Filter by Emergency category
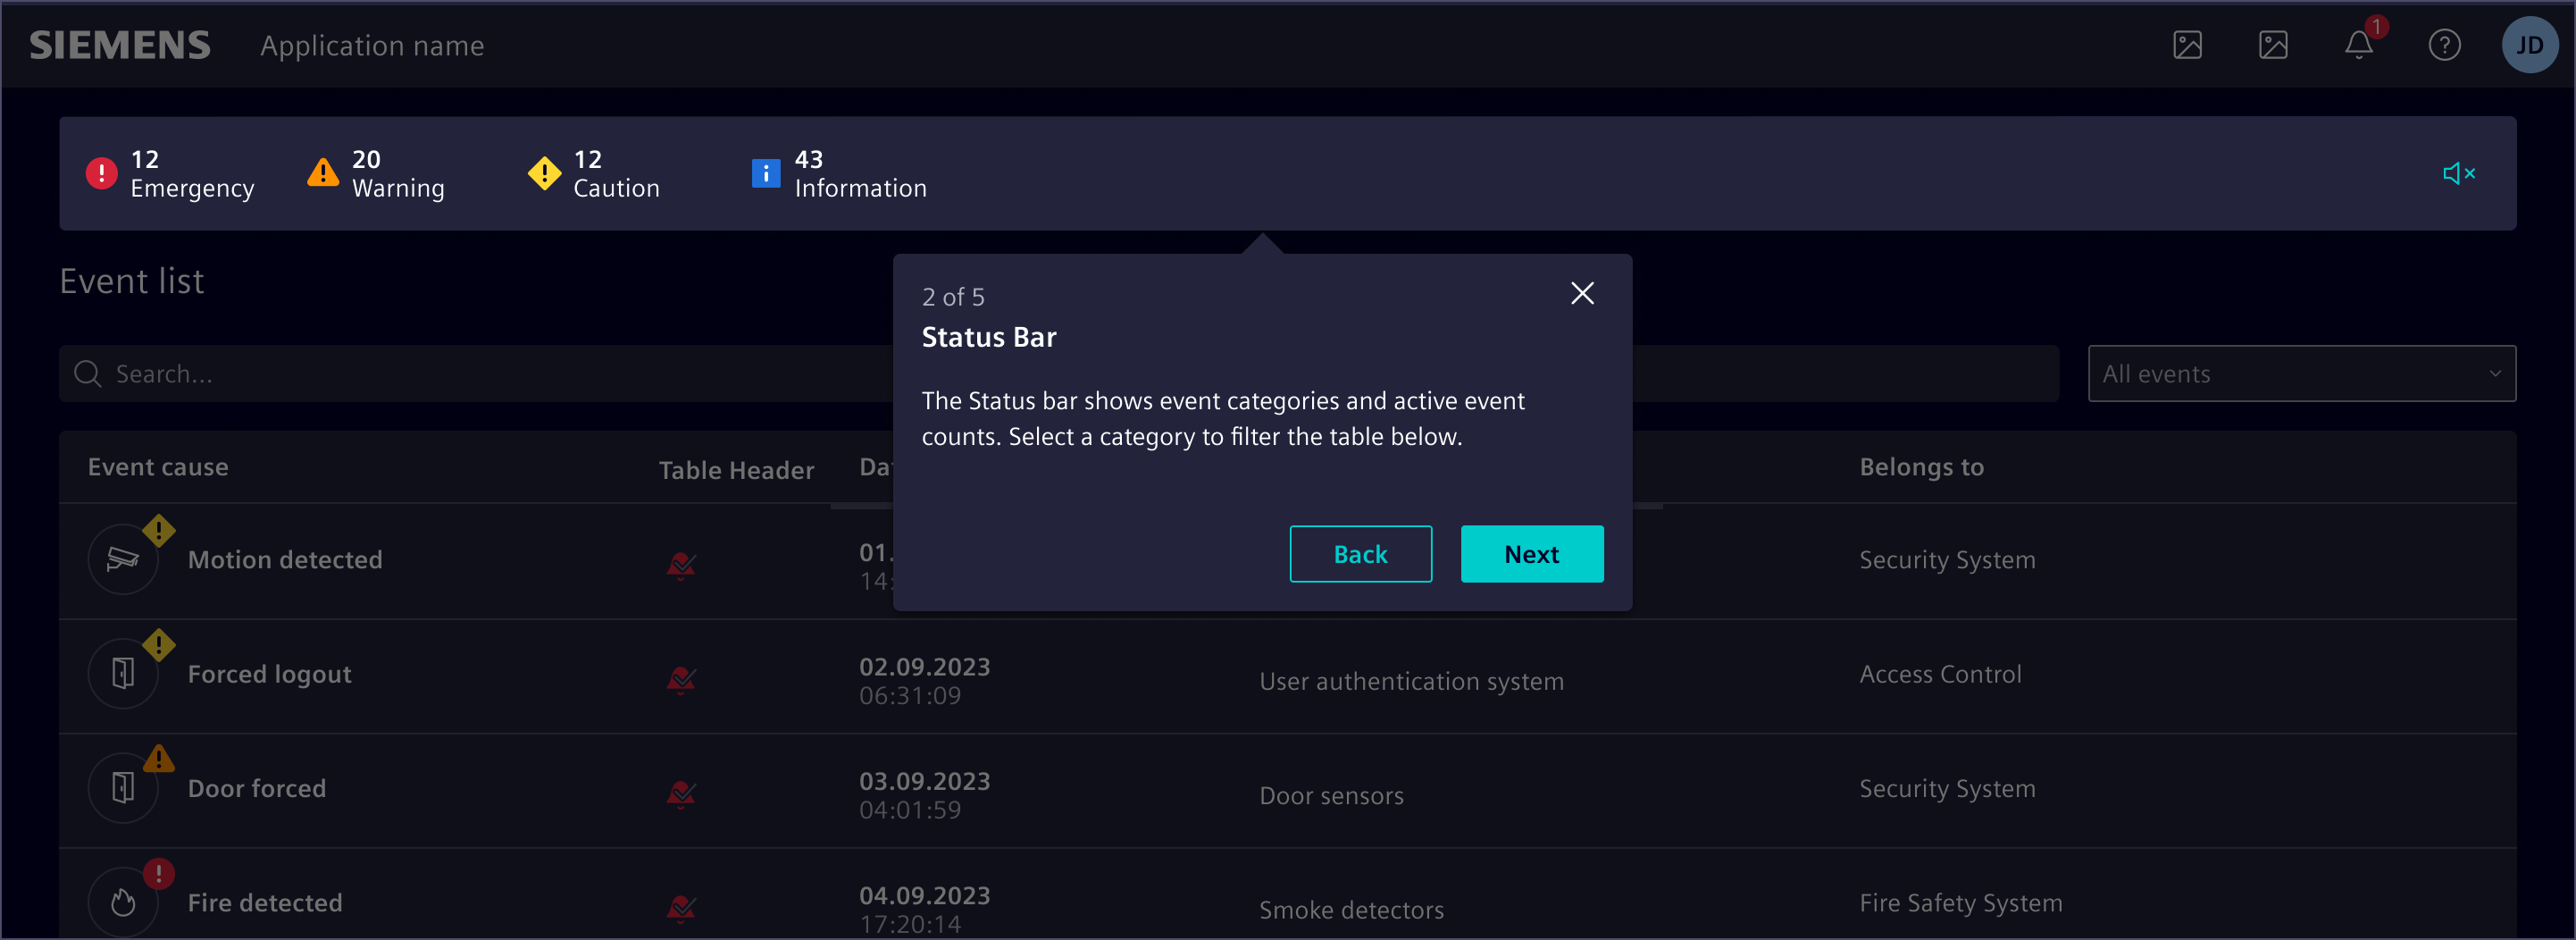The image size is (2576, 940). tap(170, 174)
